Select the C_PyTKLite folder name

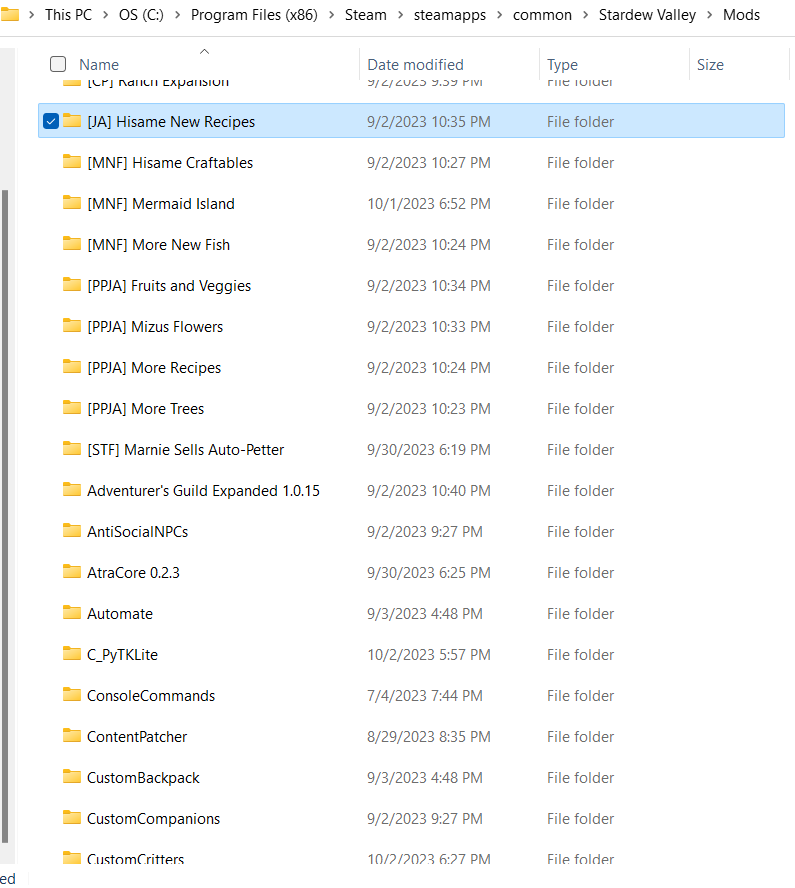[x=122, y=655]
